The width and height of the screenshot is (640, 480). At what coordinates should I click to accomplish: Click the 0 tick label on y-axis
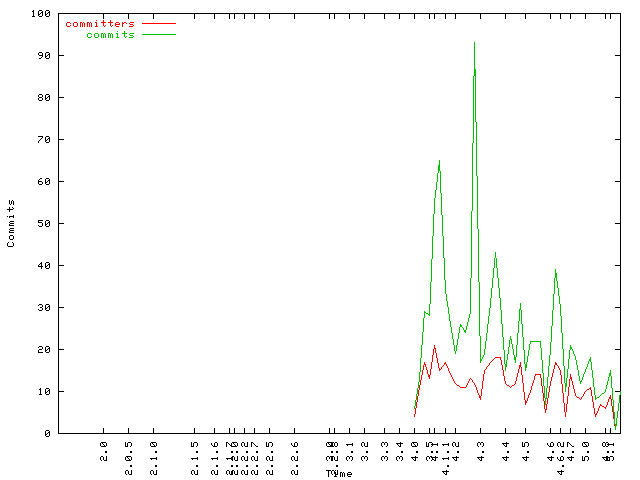[x=47, y=433]
